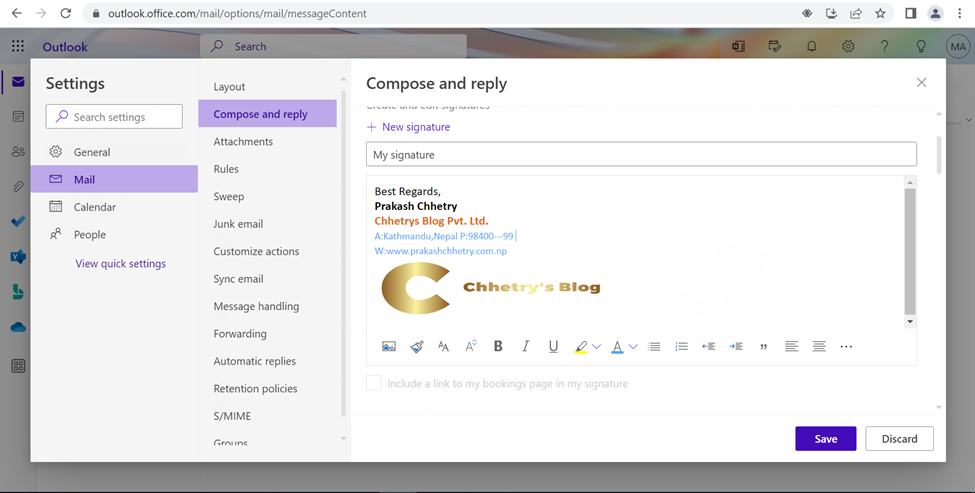Close the Settings dialog
Image resolution: width=975 pixels, height=493 pixels.
[x=922, y=82]
